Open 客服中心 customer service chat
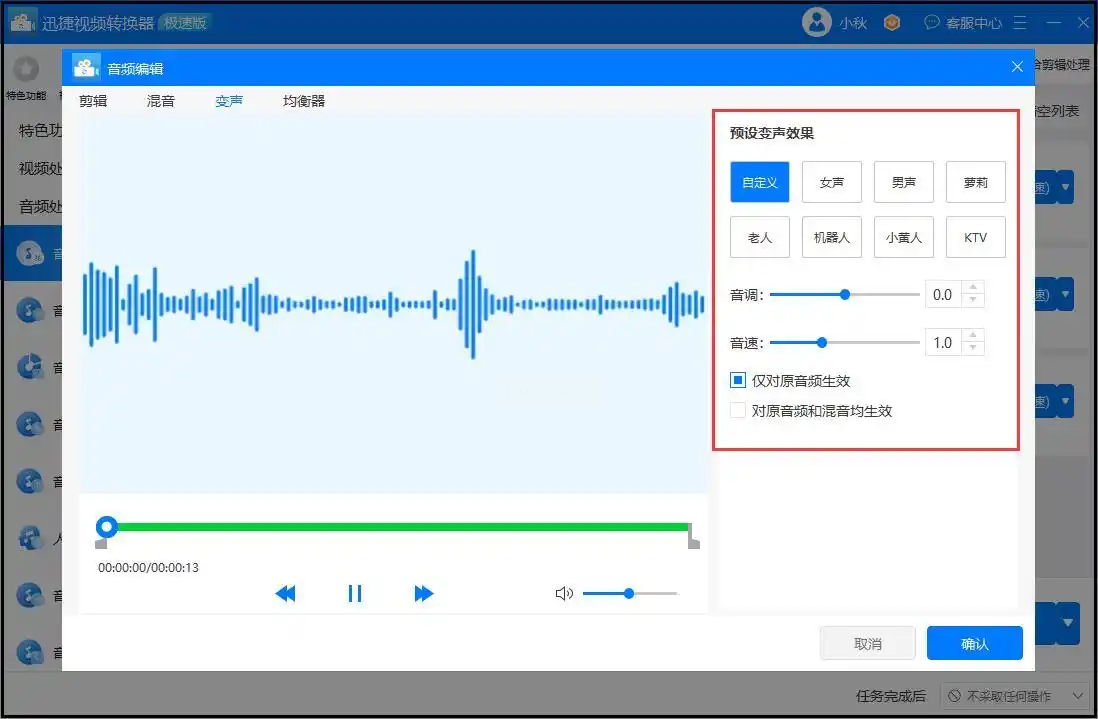 (x=962, y=22)
